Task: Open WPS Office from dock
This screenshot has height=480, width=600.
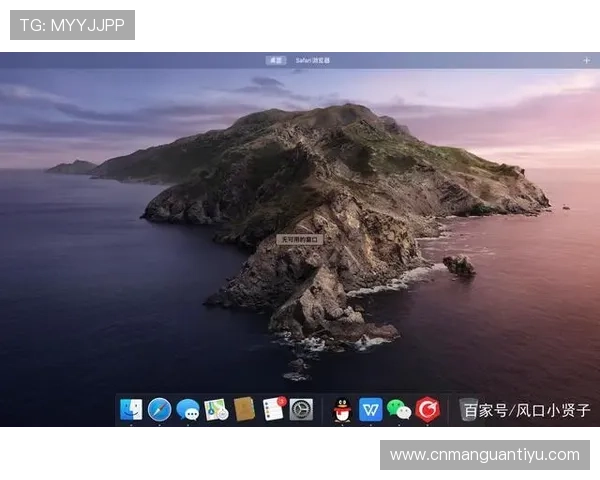Action: click(x=371, y=409)
